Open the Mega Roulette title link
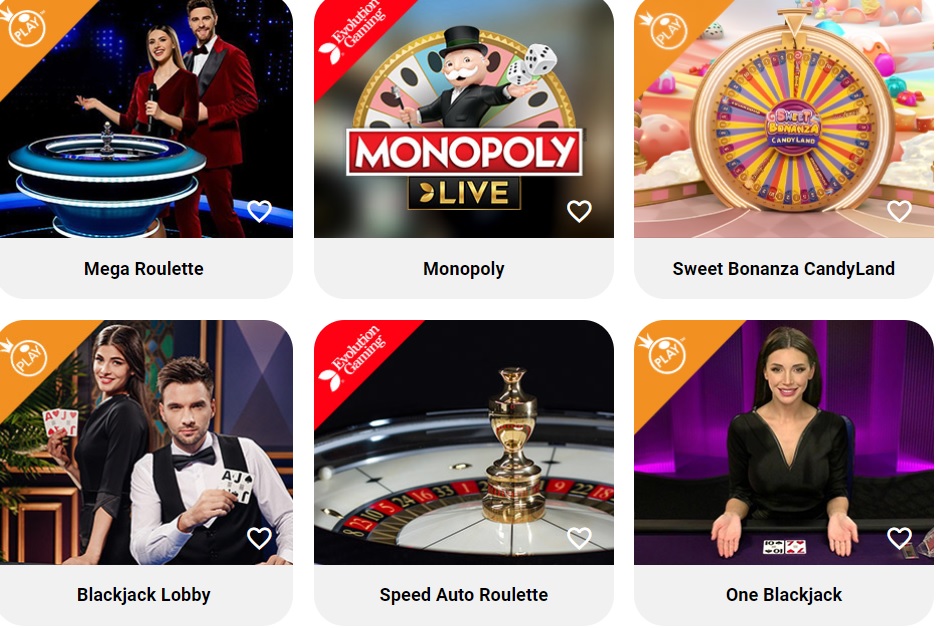This screenshot has width=936, height=628. (x=144, y=269)
